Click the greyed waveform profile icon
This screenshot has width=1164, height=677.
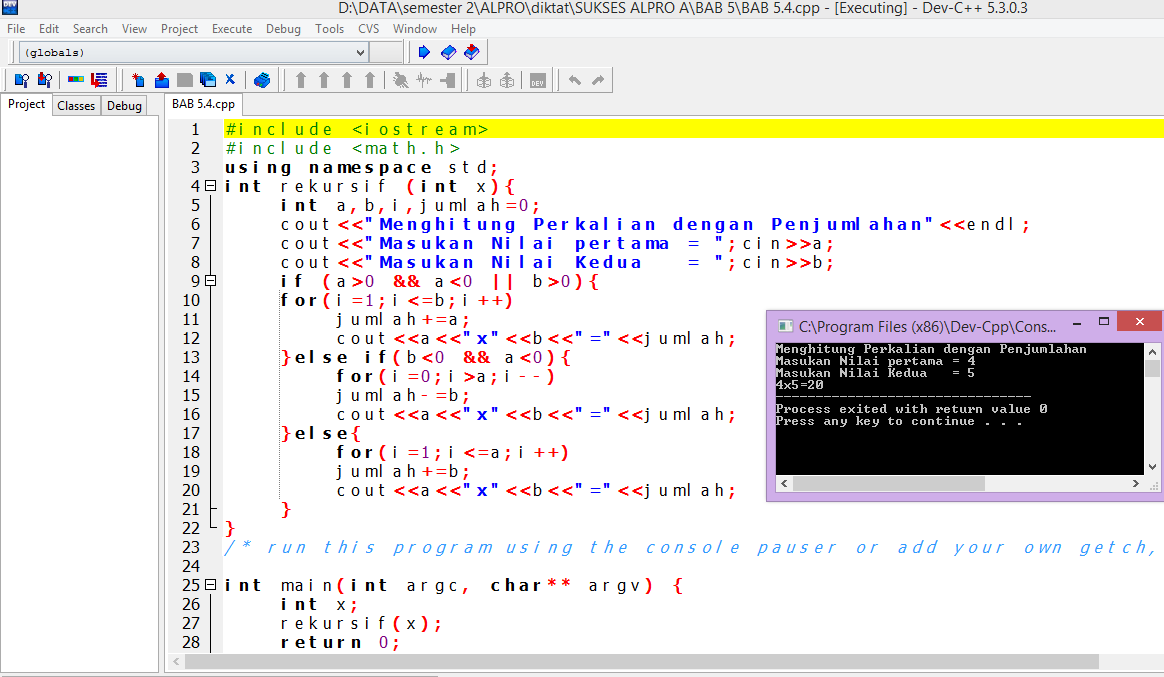click(424, 80)
